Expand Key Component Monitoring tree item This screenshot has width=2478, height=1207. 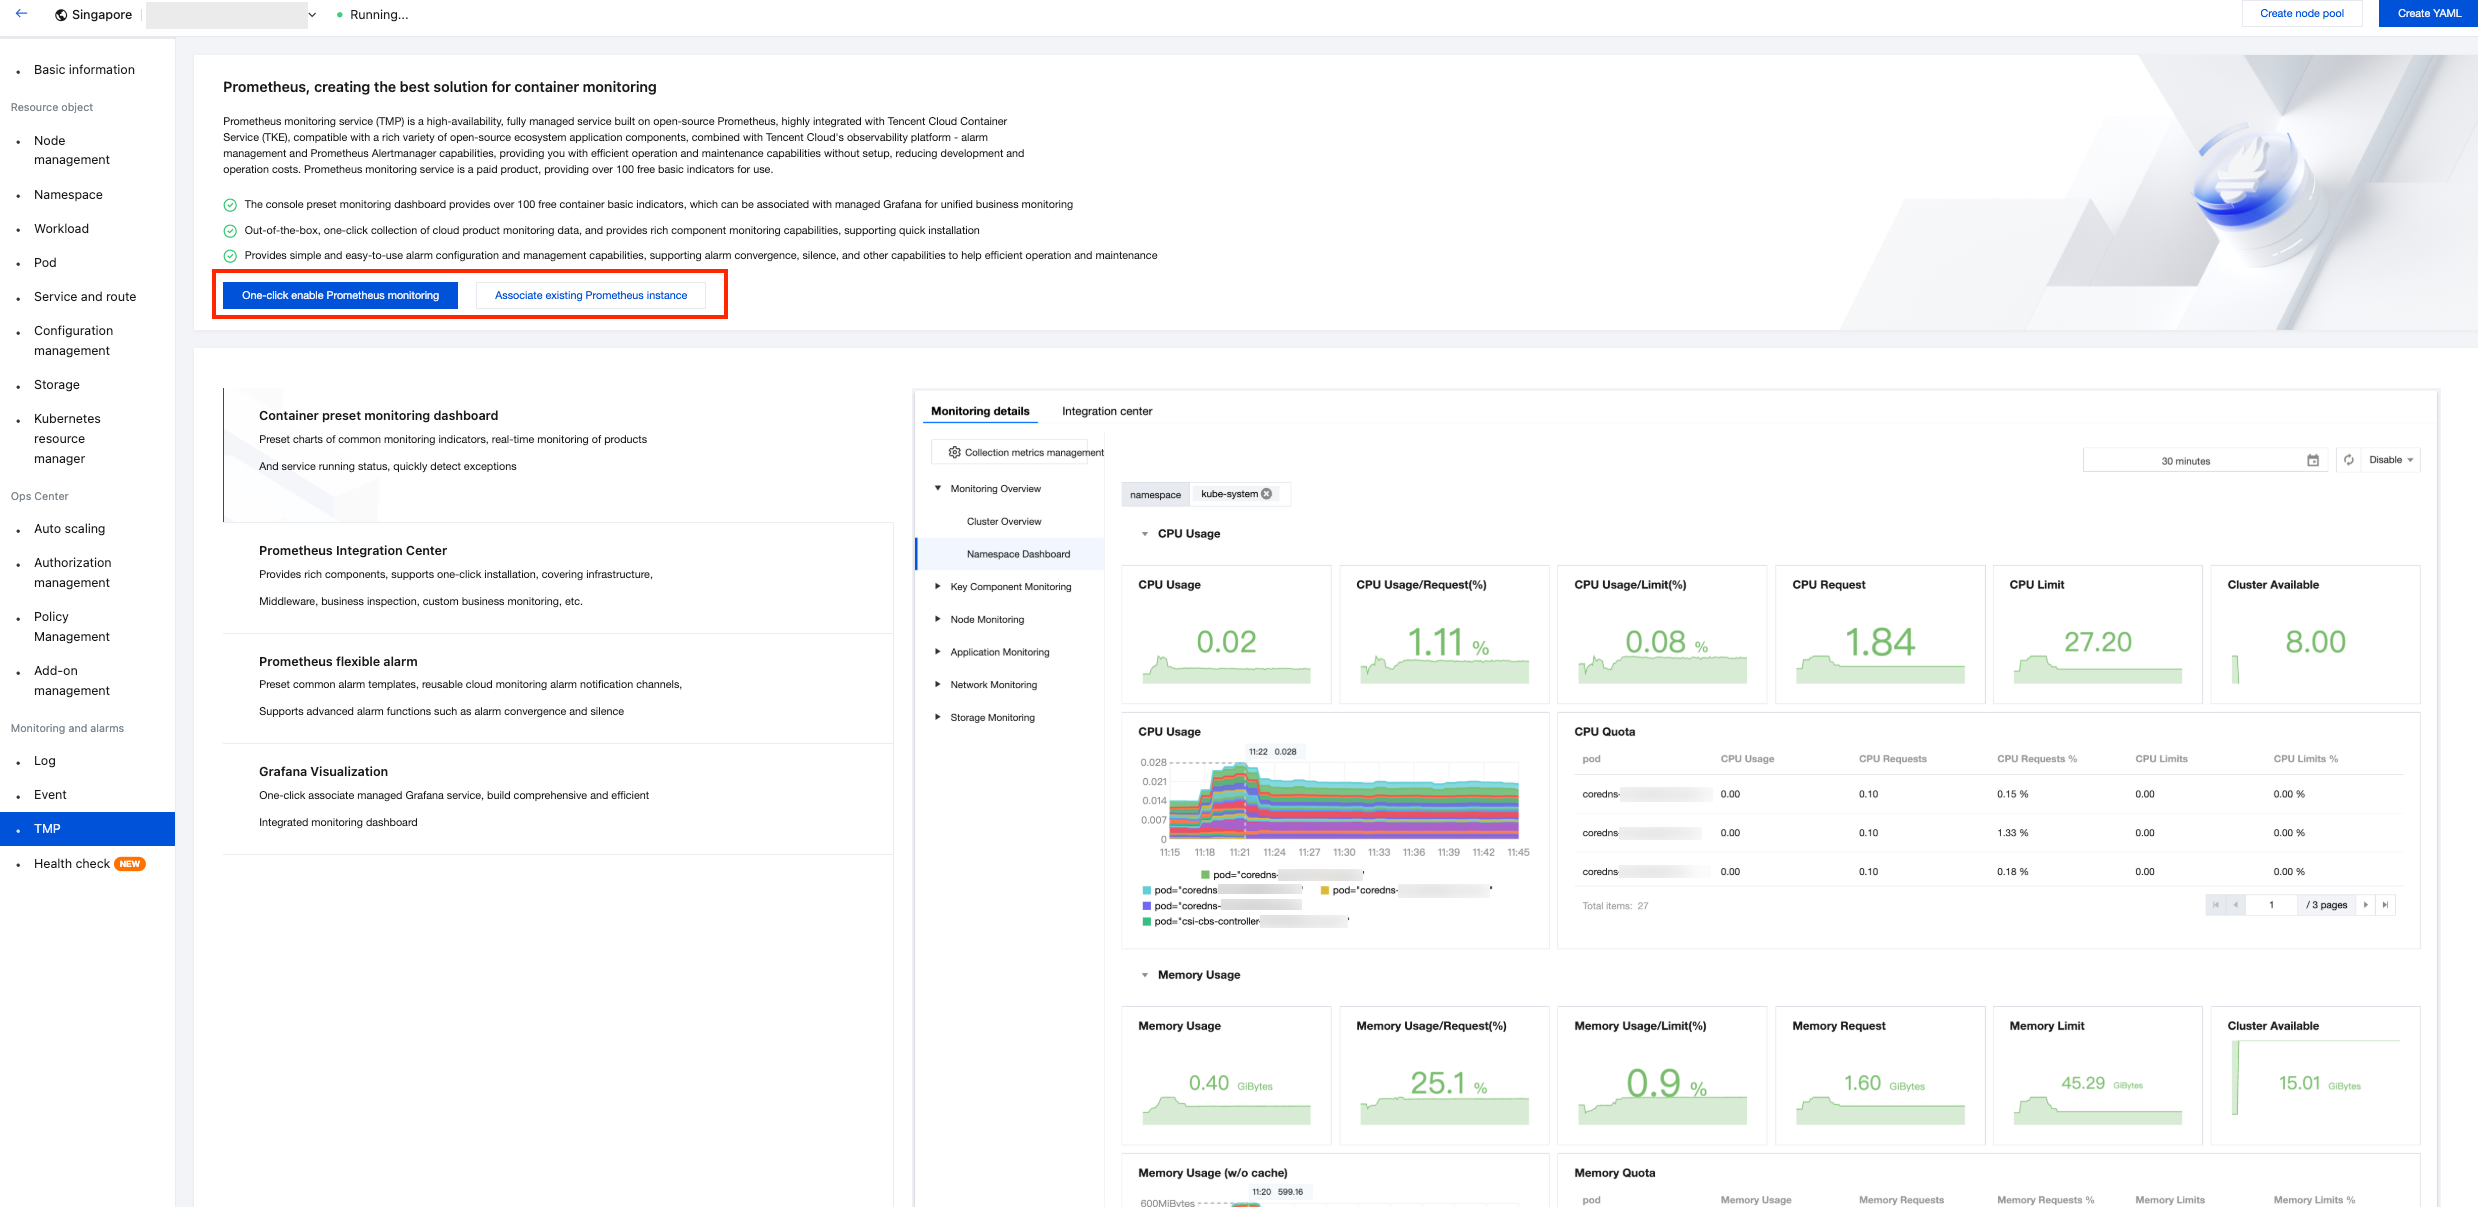[x=937, y=587]
